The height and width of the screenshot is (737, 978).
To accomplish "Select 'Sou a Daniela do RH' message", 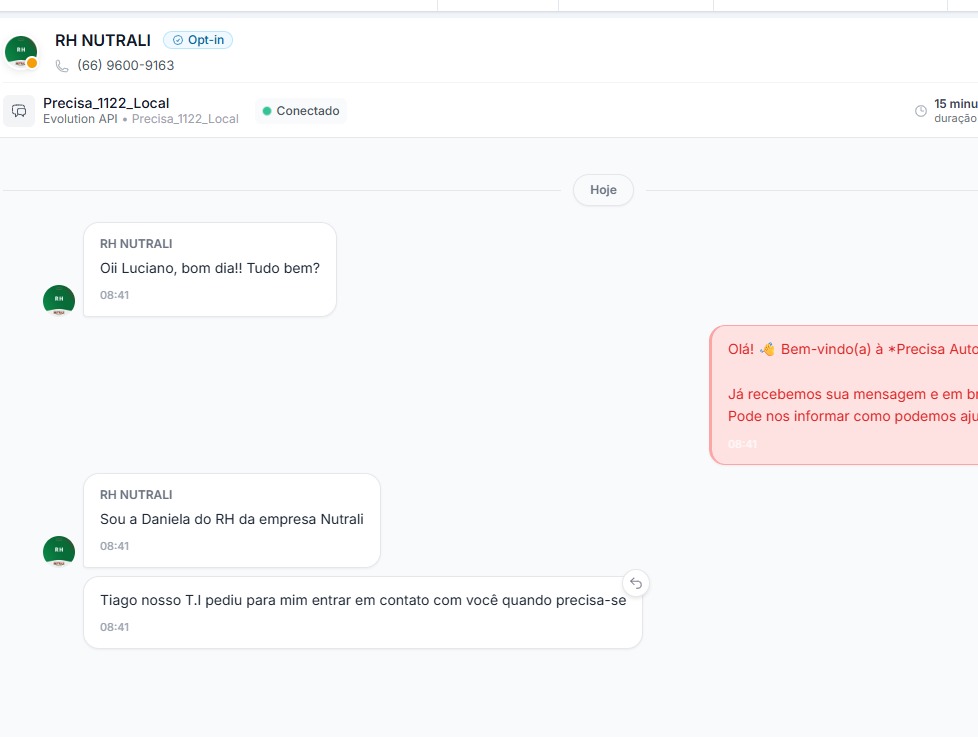I will (x=232, y=519).
